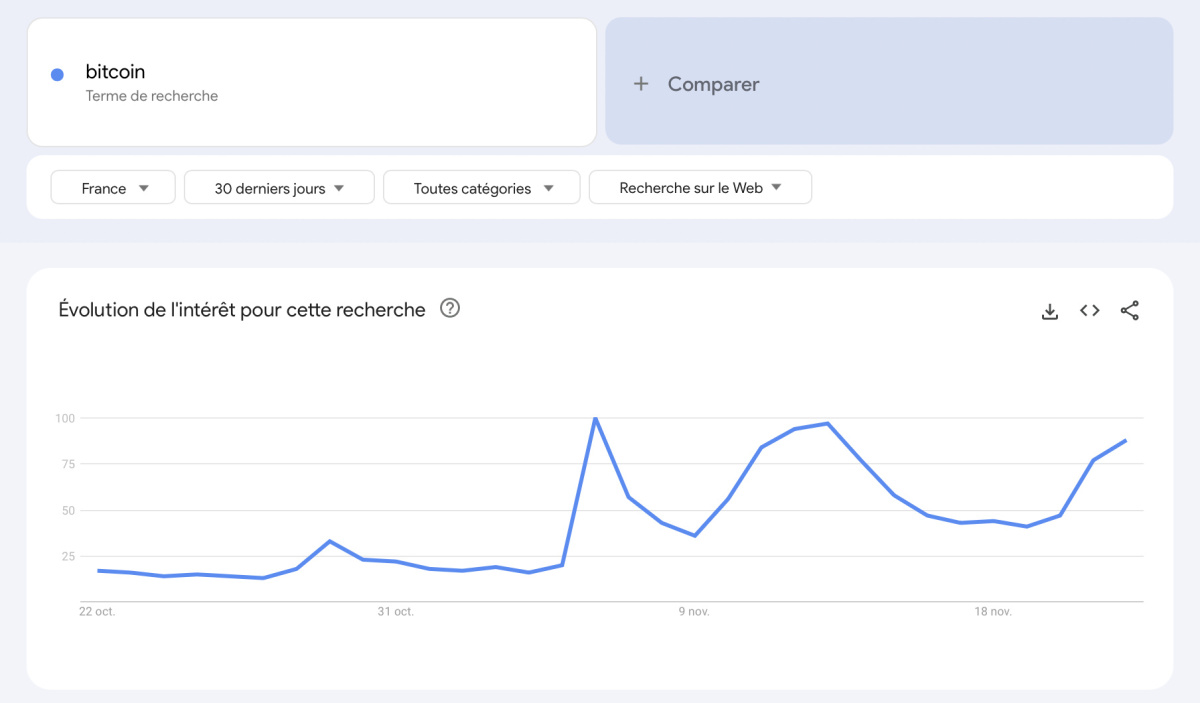
Task: Click the 'Terme de recherche' subtitle
Action: click(x=152, y=96)
